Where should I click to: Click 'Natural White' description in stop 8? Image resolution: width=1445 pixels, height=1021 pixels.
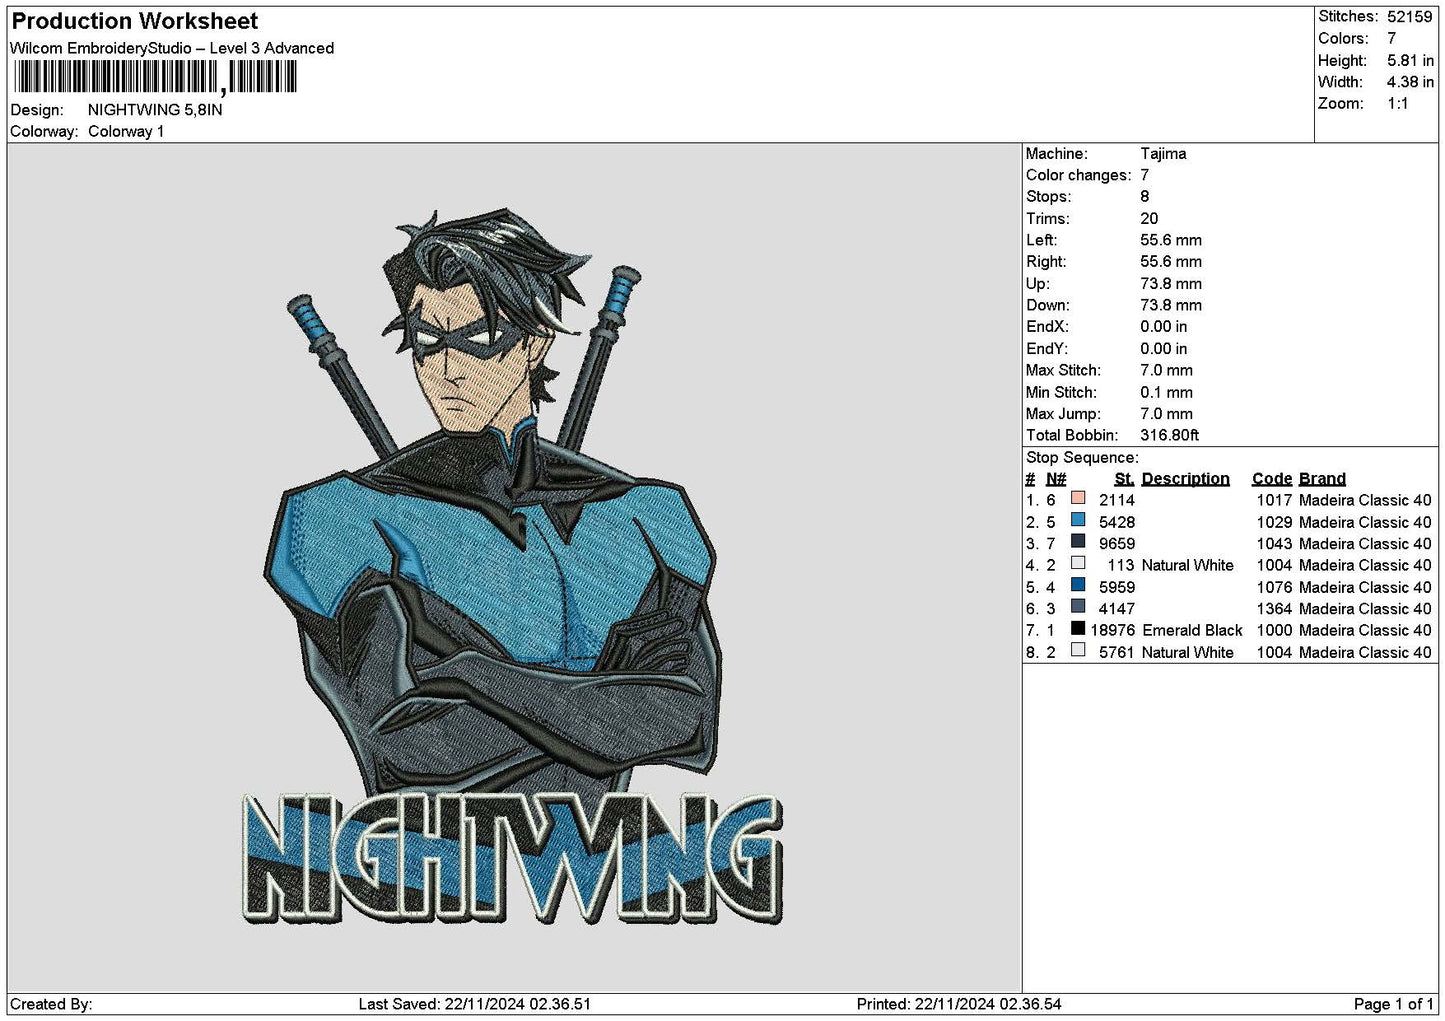tap(1188, 653)
